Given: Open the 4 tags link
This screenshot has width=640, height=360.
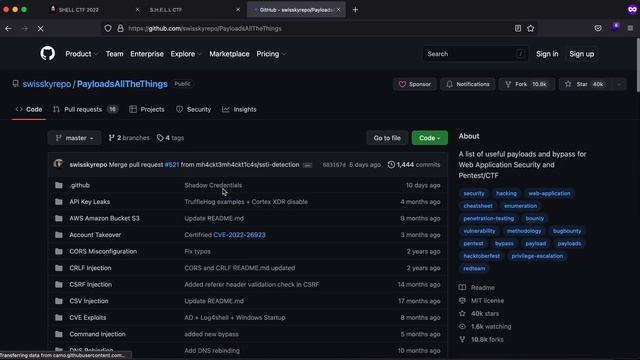Looking at the screenshot, I should [171, 138].
